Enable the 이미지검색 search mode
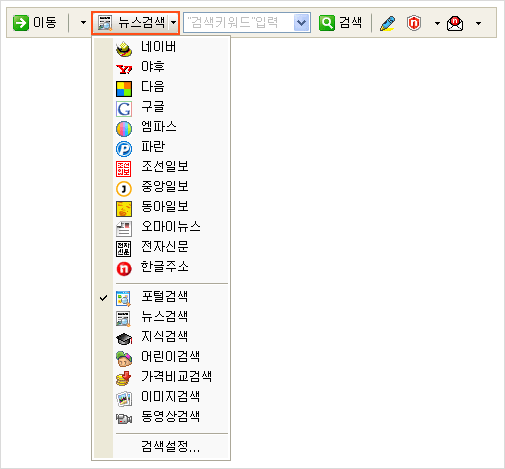The height and width of the screenshot is (469, 505). tap(161, 396)
